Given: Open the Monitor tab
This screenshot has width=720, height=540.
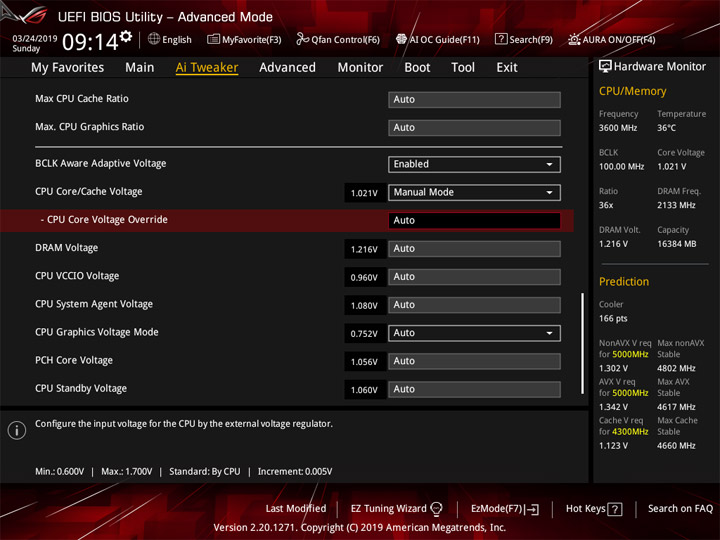Looking at the screenshot, I should [x=360, y=68].
